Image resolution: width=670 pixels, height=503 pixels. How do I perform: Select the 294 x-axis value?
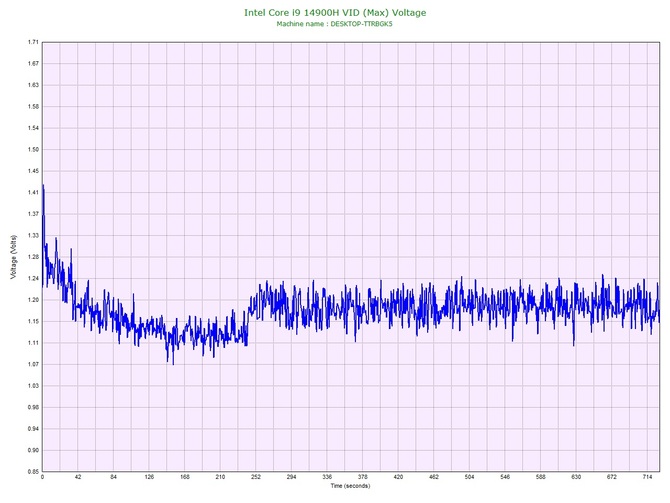[291, 477]
